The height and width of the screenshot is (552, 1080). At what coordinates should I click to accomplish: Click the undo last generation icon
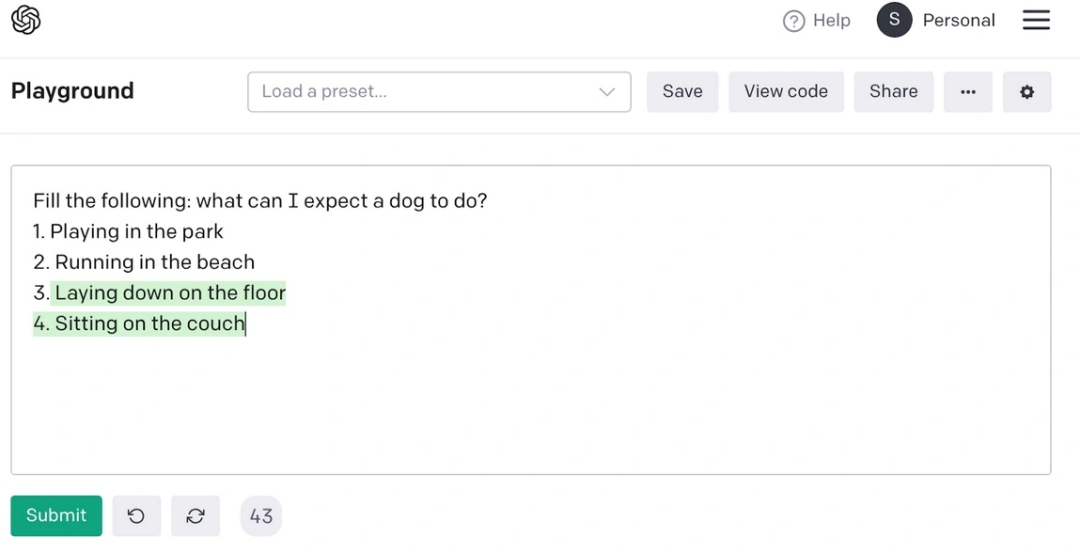pyautogui.click(x=136, y=516)
